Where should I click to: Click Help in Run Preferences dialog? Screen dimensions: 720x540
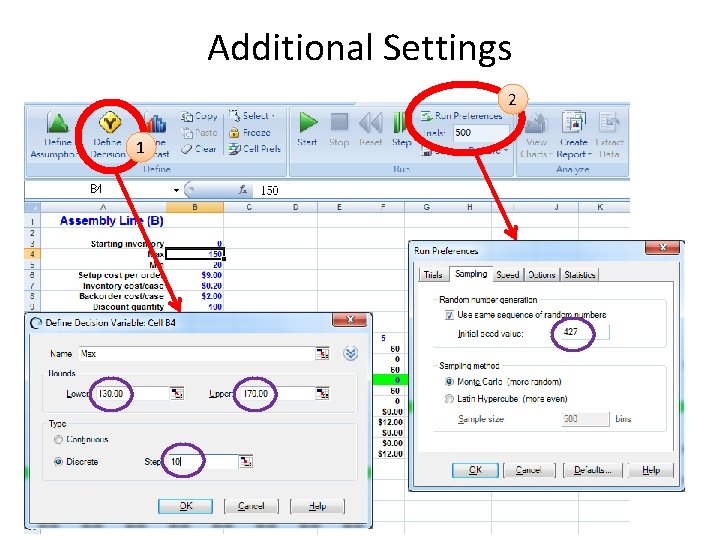651,470
